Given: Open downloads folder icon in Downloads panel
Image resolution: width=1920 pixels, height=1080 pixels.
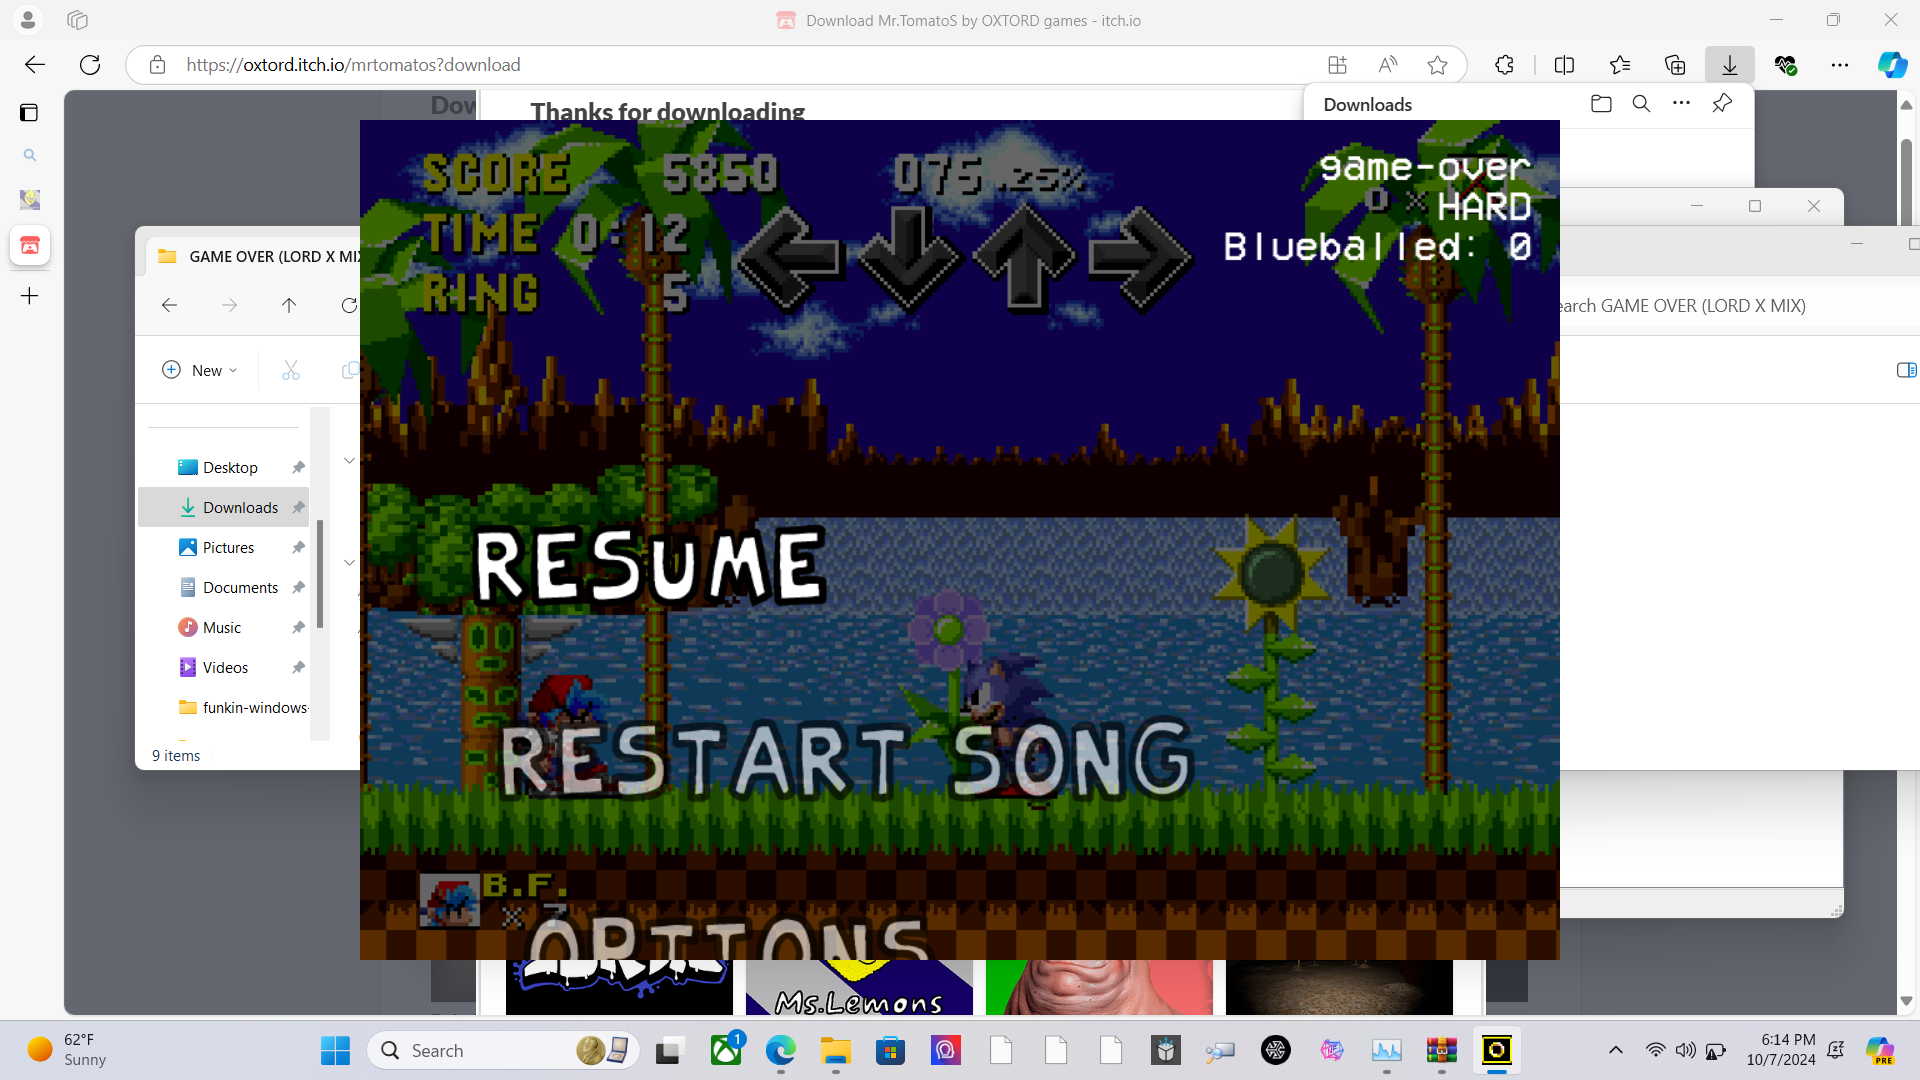Looking at the screenshot, I should point(1601,104).
